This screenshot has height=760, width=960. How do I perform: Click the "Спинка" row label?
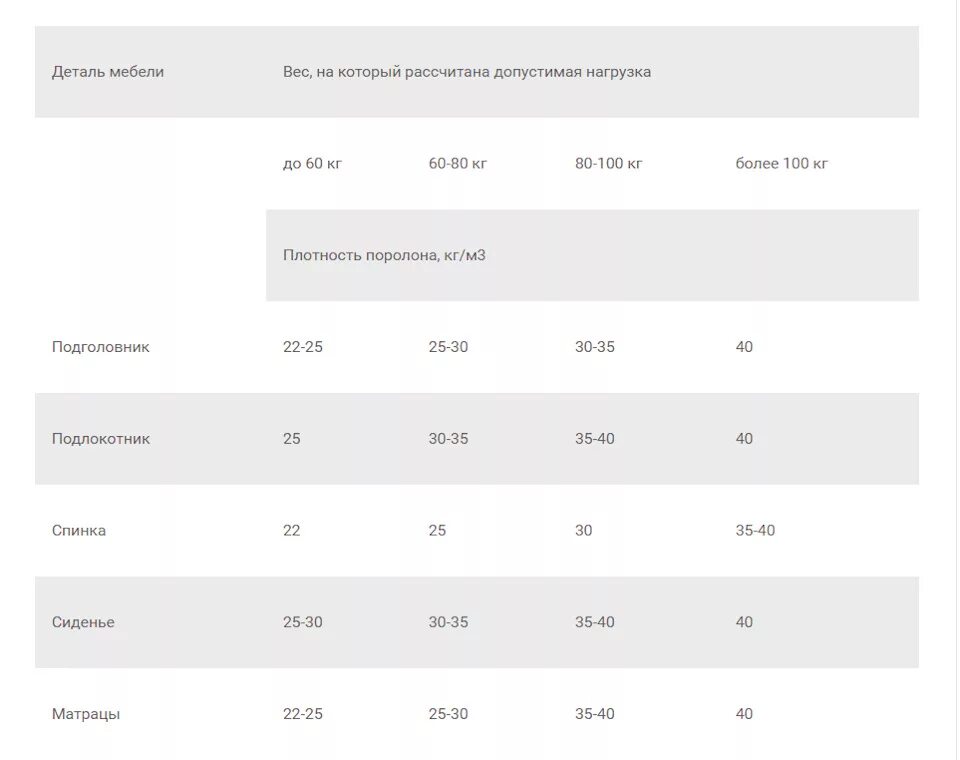click(79, 530)
